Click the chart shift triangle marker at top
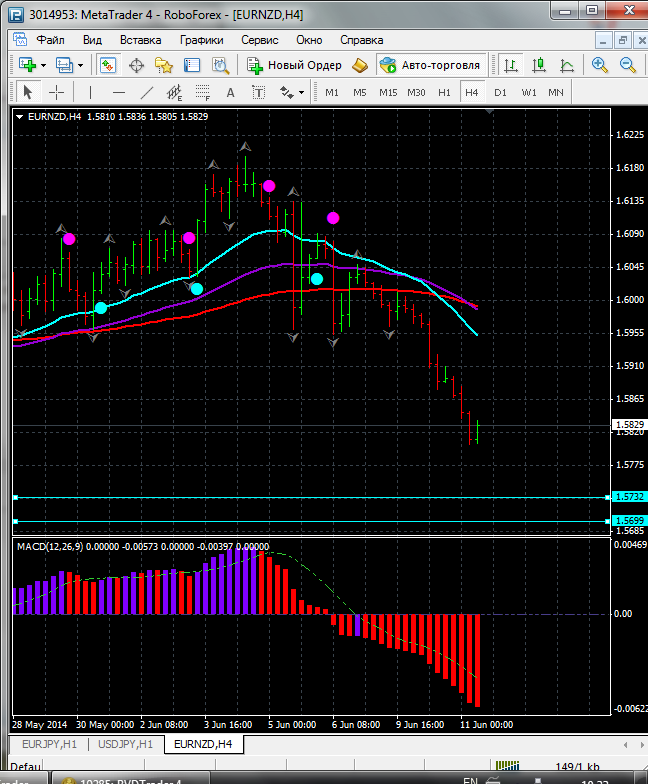The width and height of the screenshot is (660, 784). point(490,112)
